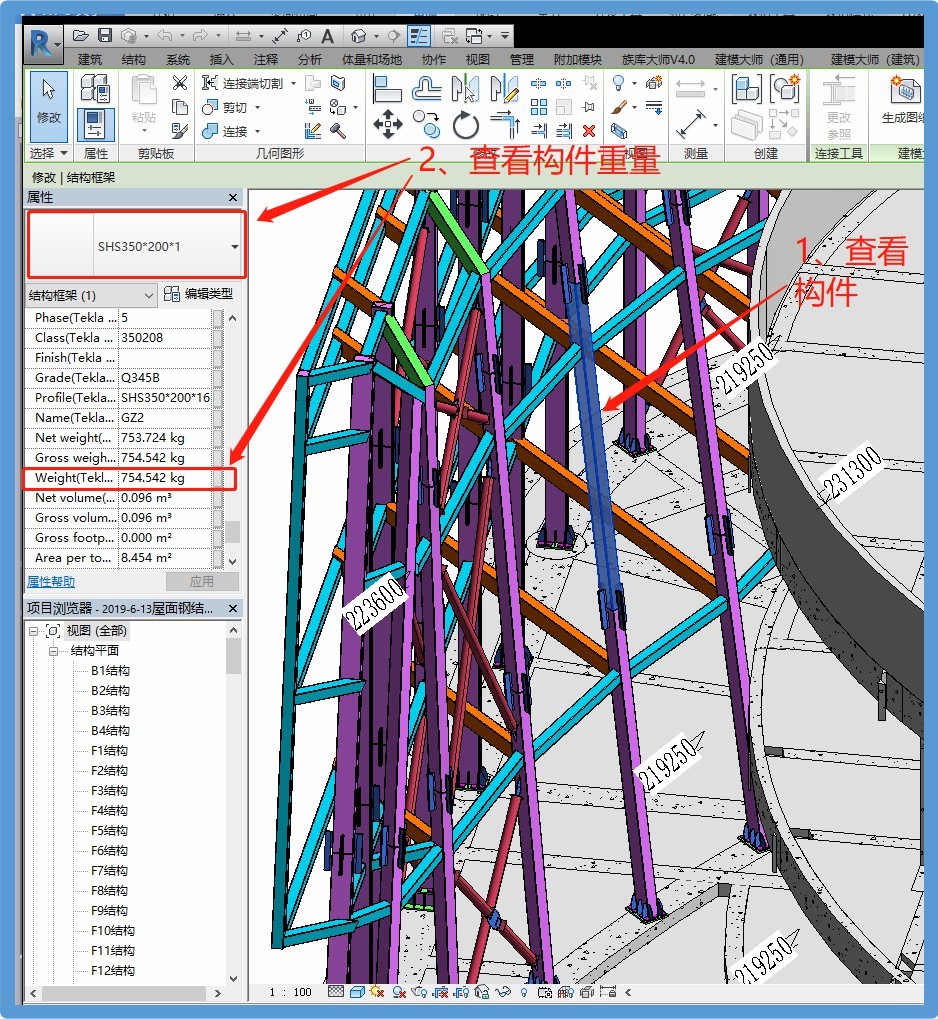Open the default 3D view house icon
The image size is (938, 1019).
(358, 36)
